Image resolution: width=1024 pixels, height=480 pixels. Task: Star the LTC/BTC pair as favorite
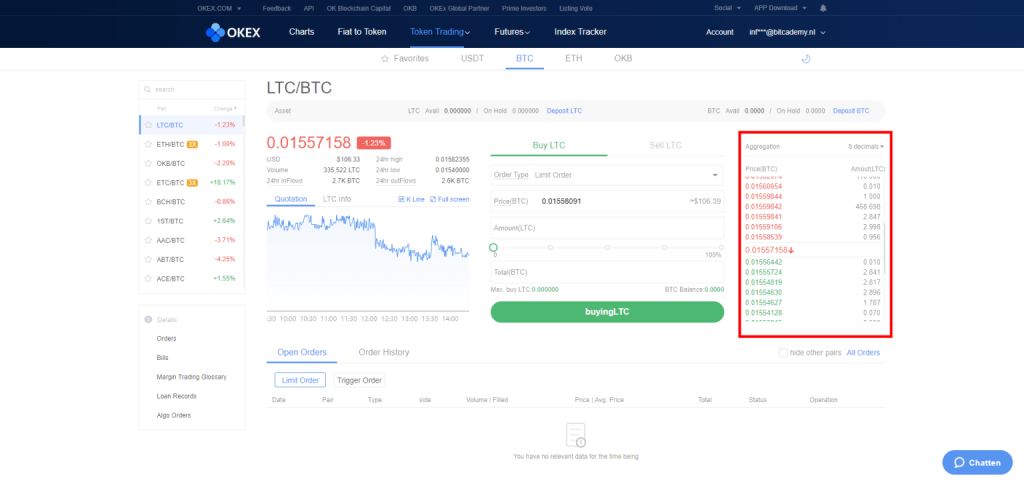tap(148, 125)
